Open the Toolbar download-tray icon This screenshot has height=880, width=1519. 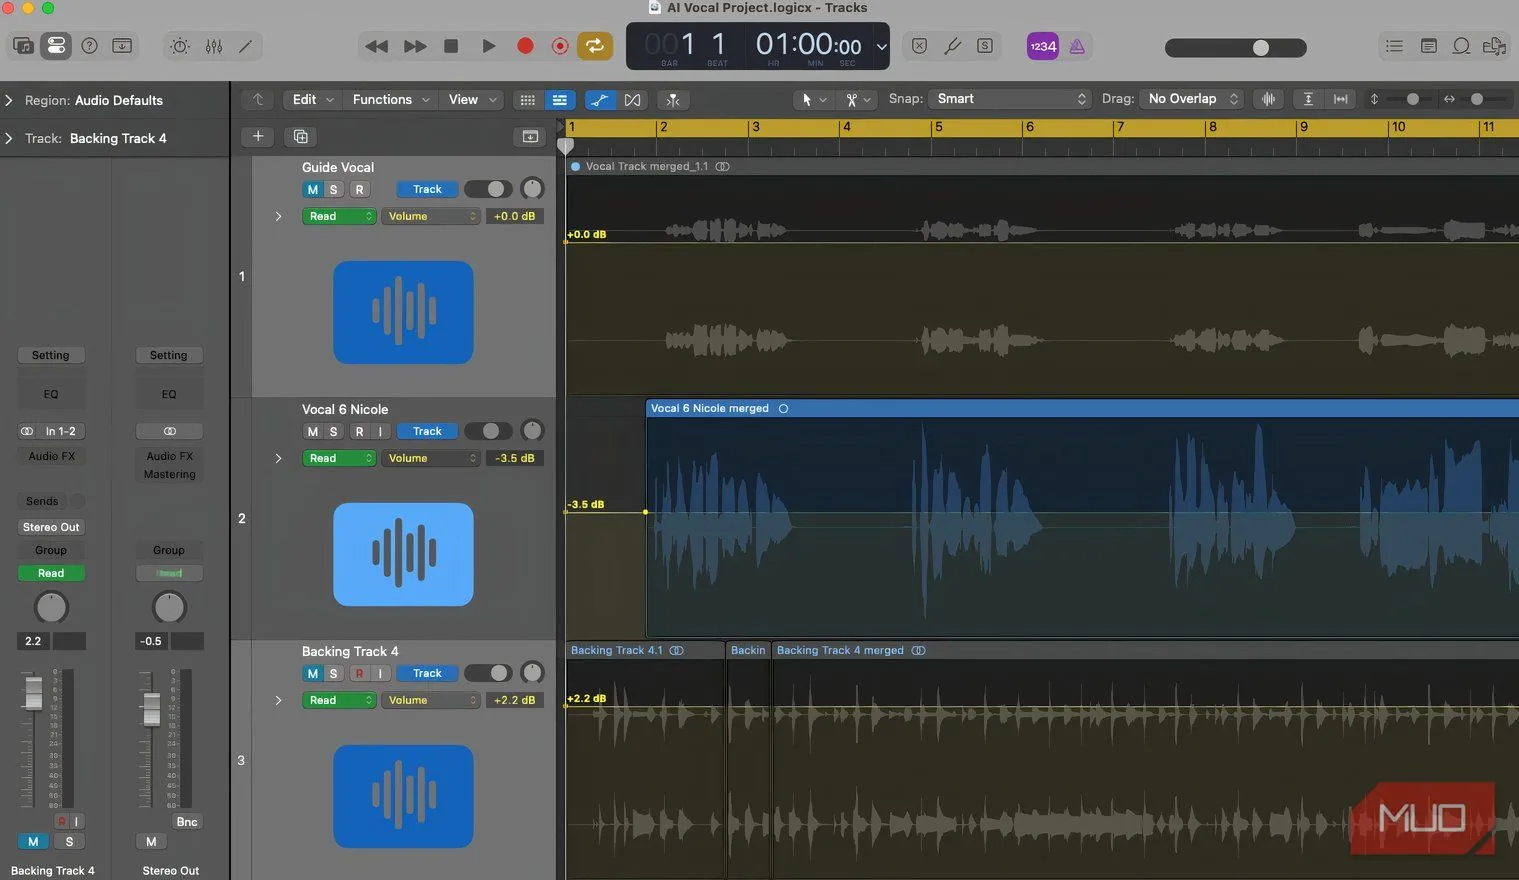pyautogui.click(x=122, y=46)
